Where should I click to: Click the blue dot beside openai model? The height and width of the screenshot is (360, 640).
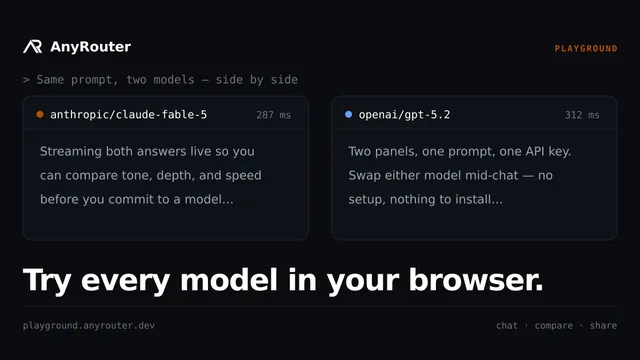point(348,114)
